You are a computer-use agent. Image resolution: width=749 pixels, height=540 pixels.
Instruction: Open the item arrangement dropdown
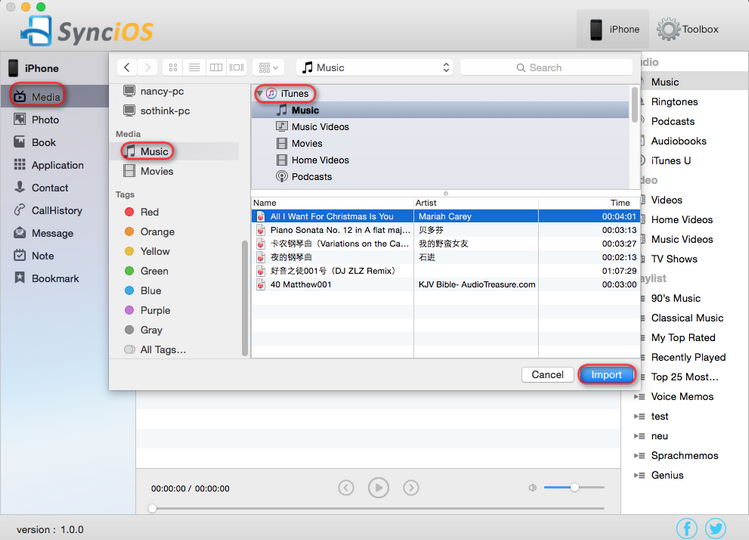click(x=268, y=67)
